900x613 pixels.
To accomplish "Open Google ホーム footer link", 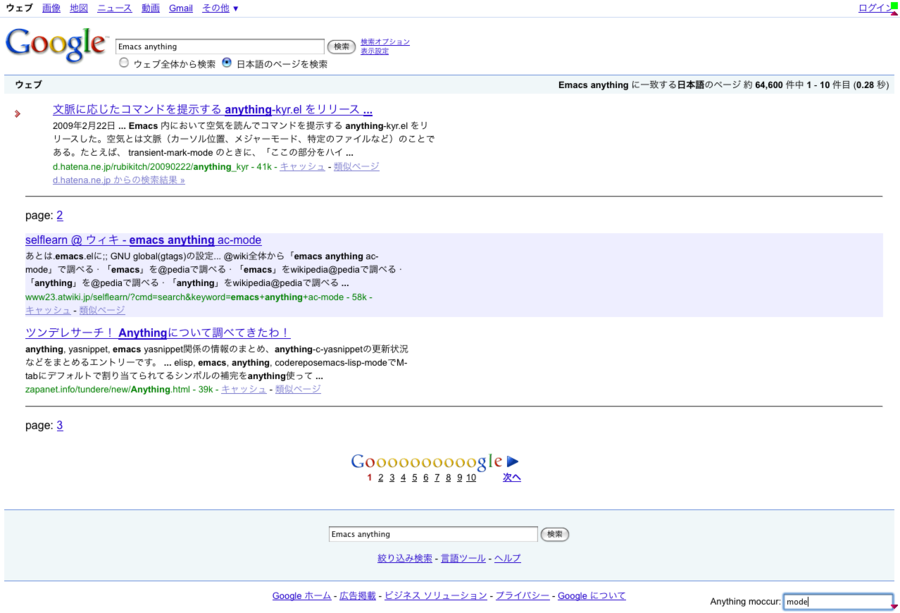I will 302,596.
